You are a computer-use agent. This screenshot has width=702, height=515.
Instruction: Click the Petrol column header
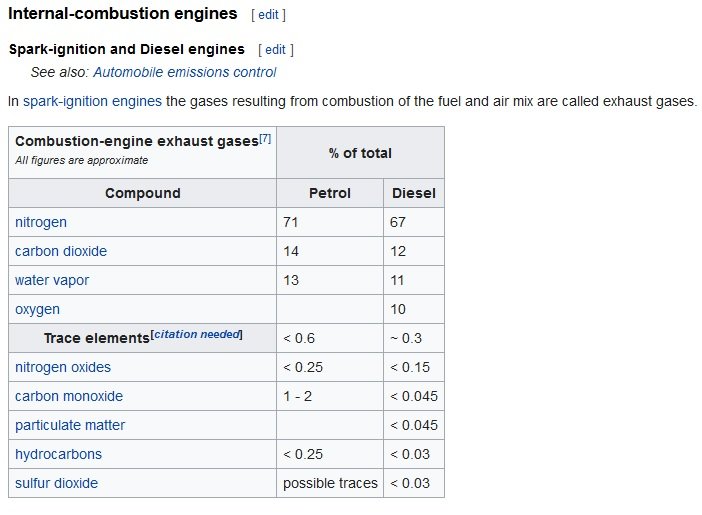point(329,193)
